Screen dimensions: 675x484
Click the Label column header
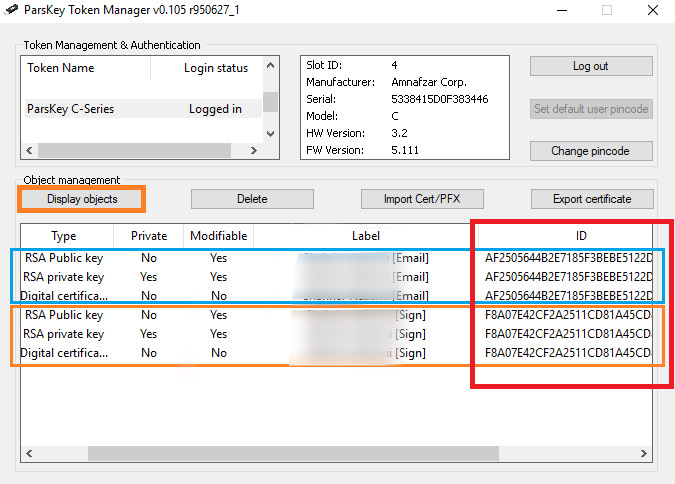[365, 236]
